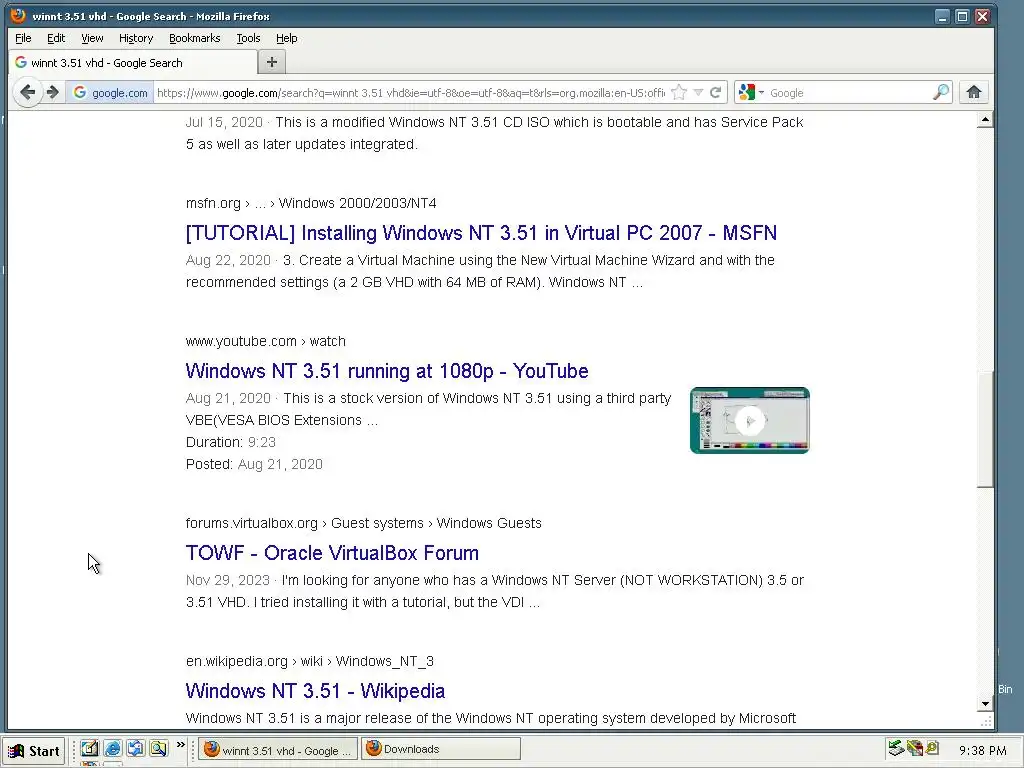
Task: Open the TOWF Oracle VirtualBox Forum link
Action: coord(332,553)
